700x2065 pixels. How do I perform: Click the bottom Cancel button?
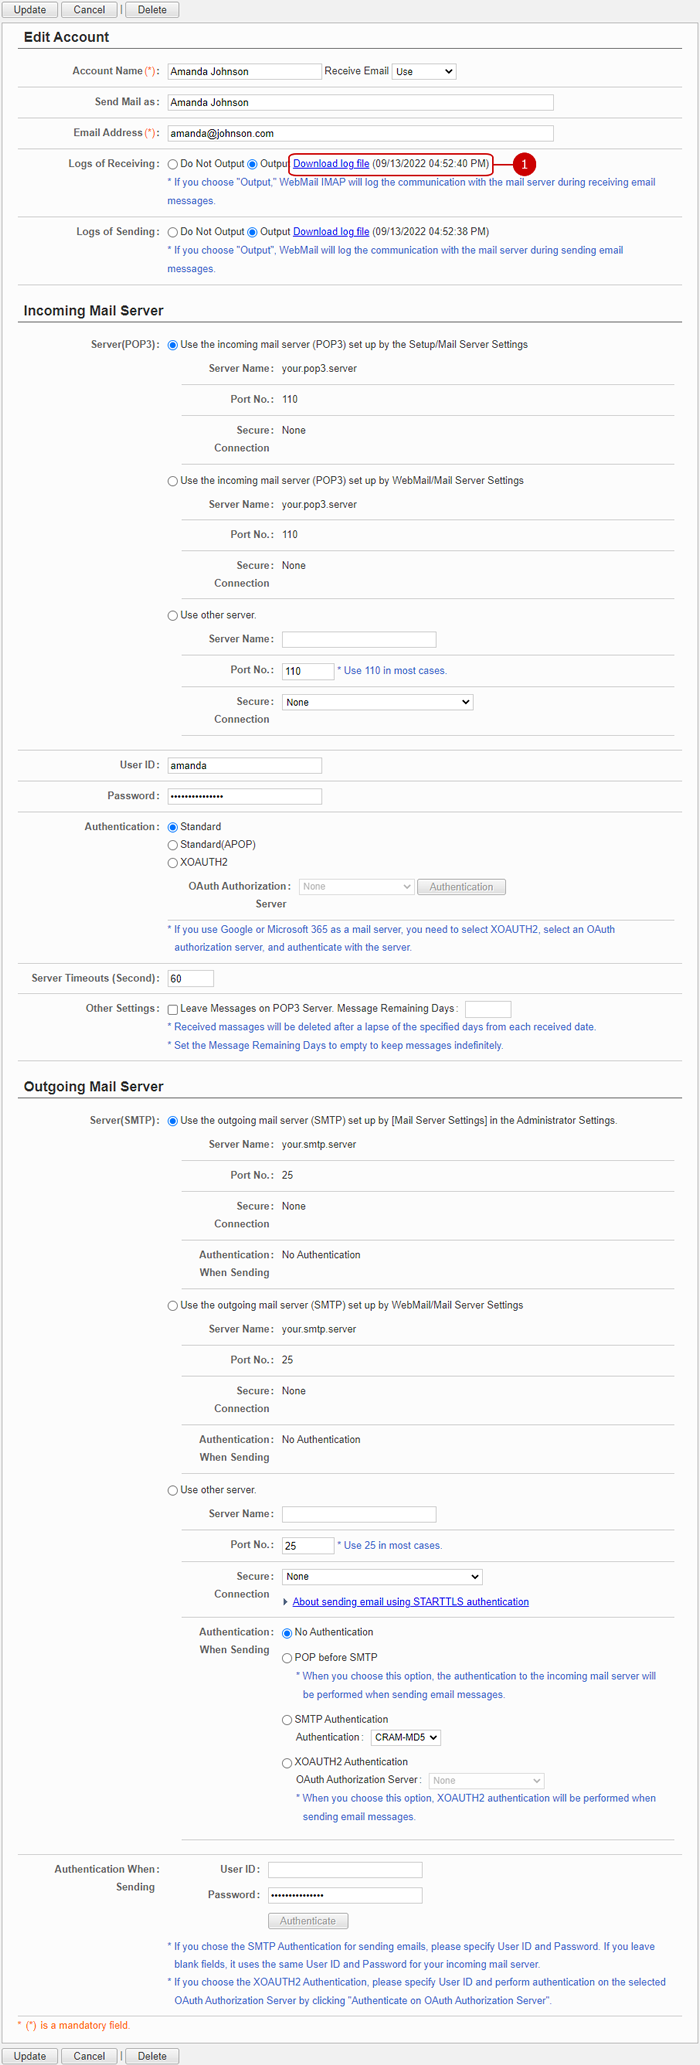(x=89, y=2056)
